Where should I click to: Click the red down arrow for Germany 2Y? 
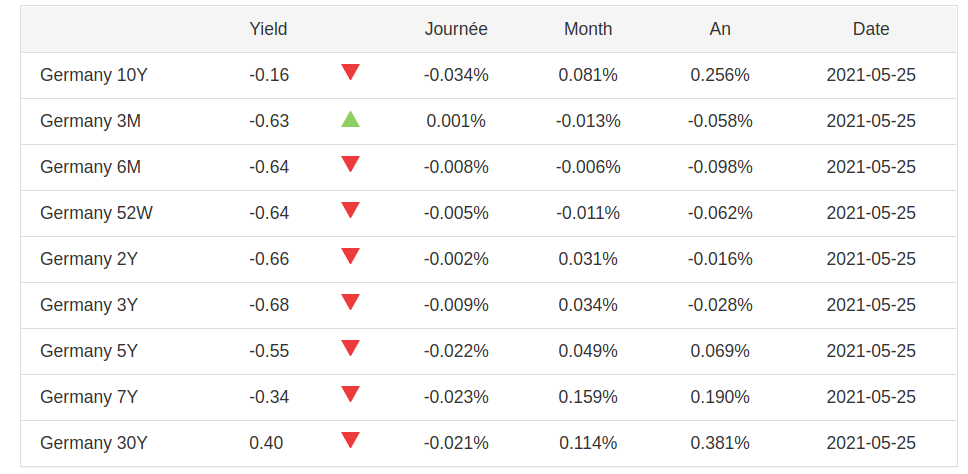(x=350, y=256)
